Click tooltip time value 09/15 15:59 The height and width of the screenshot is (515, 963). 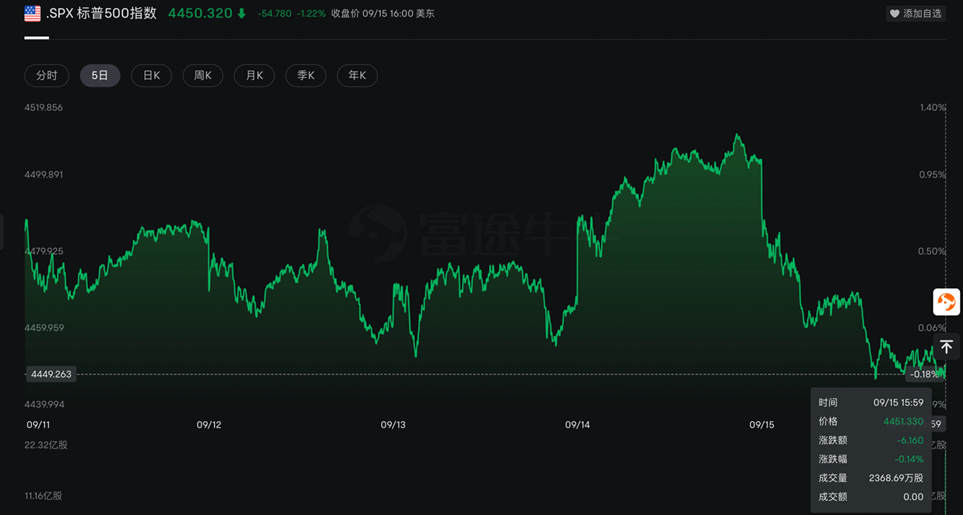(898, 403)
